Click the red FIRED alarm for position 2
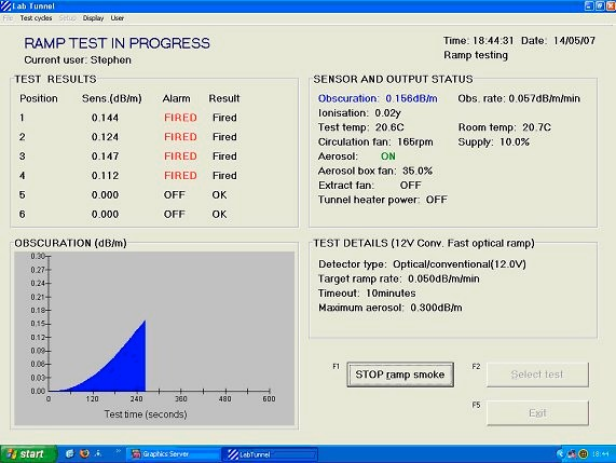The image size is (616, 463). pos(180,137)
